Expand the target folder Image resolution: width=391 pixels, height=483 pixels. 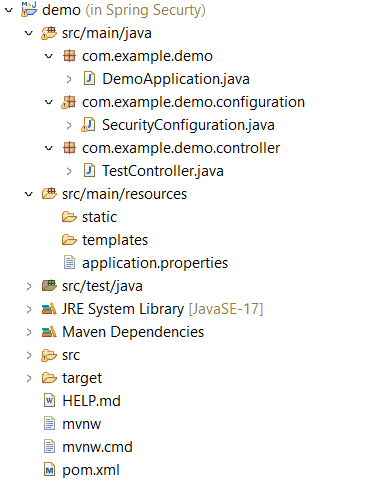(x=29, y=378)
